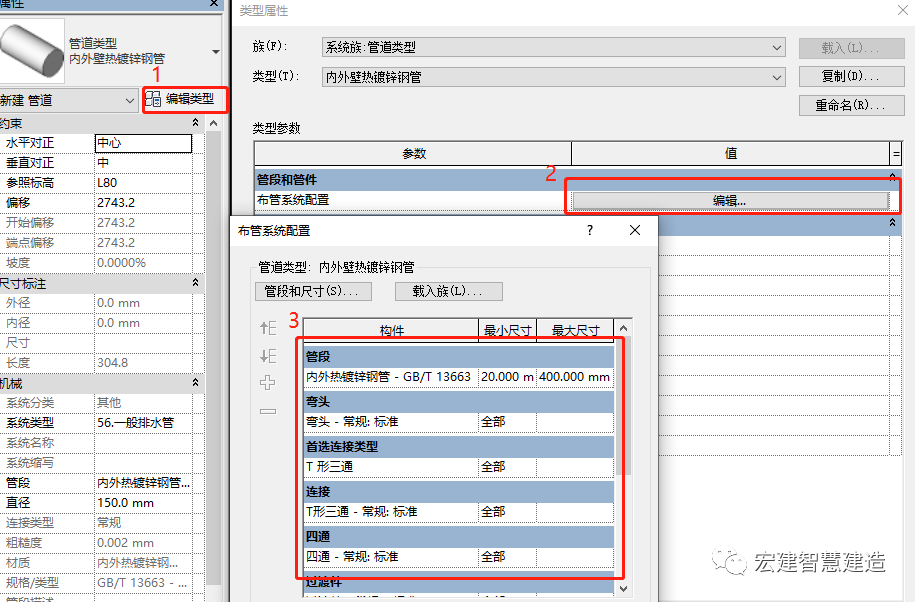Collapse the 约束 section in properties
The width and height of the screenshot is (915, 602).
point(195,123)
